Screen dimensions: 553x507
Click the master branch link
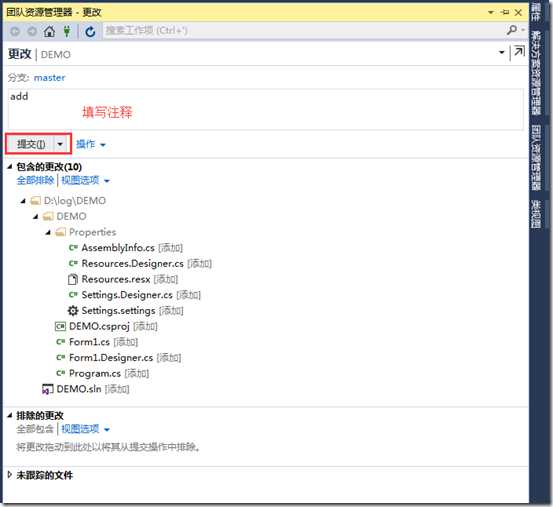coord(49,78)
